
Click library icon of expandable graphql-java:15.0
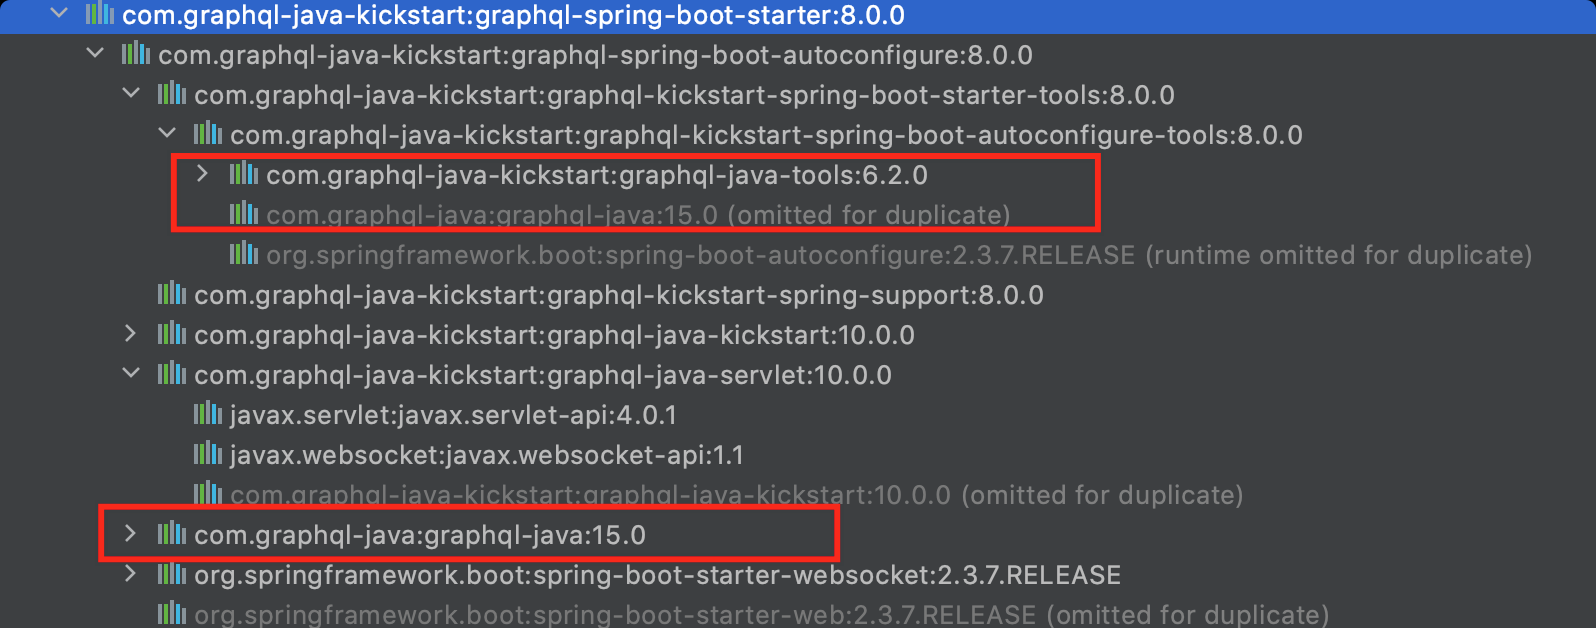(x=172, y=534)
